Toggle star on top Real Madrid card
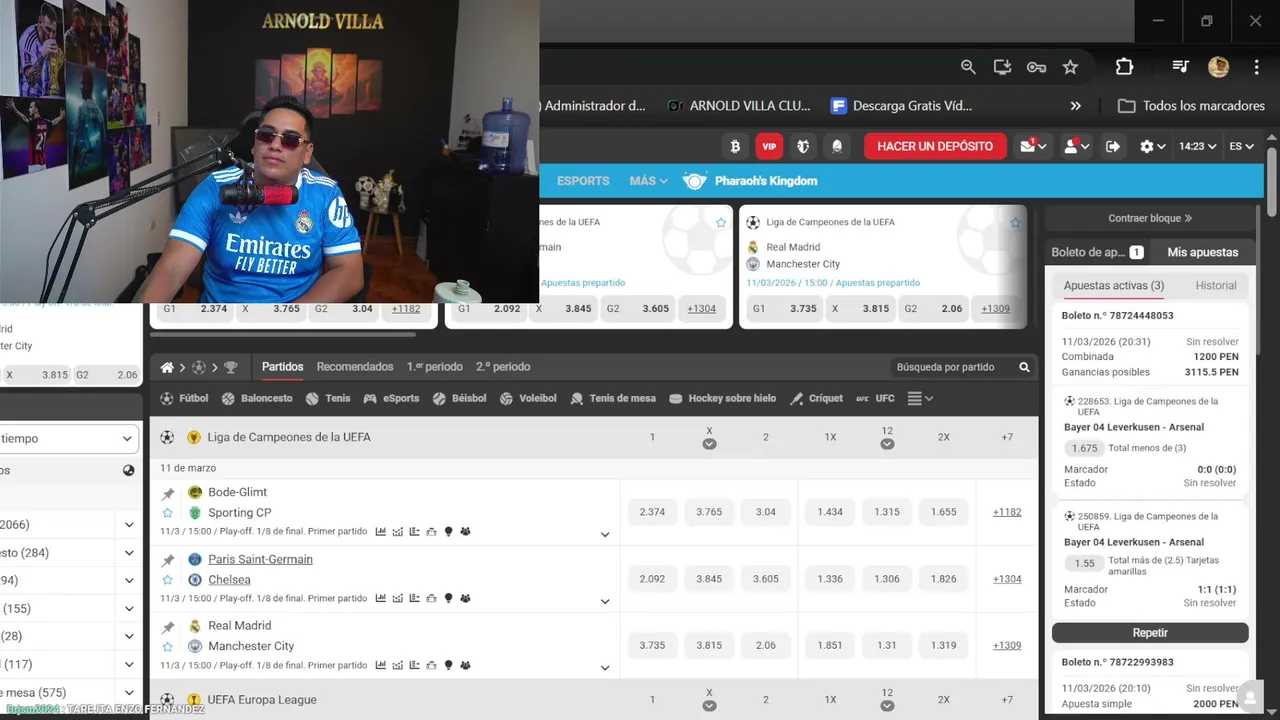Image resolution: width=1280 pixels, height=720 pixels. click(x=1015, y=222)
